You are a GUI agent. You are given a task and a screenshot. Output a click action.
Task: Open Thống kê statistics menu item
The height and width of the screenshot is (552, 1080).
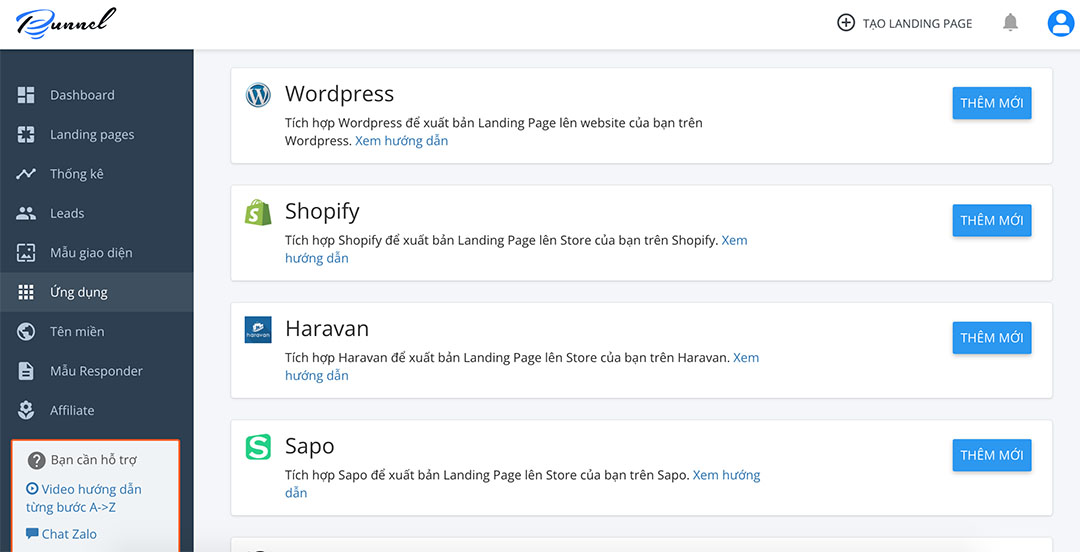click(x=76, y=174)
